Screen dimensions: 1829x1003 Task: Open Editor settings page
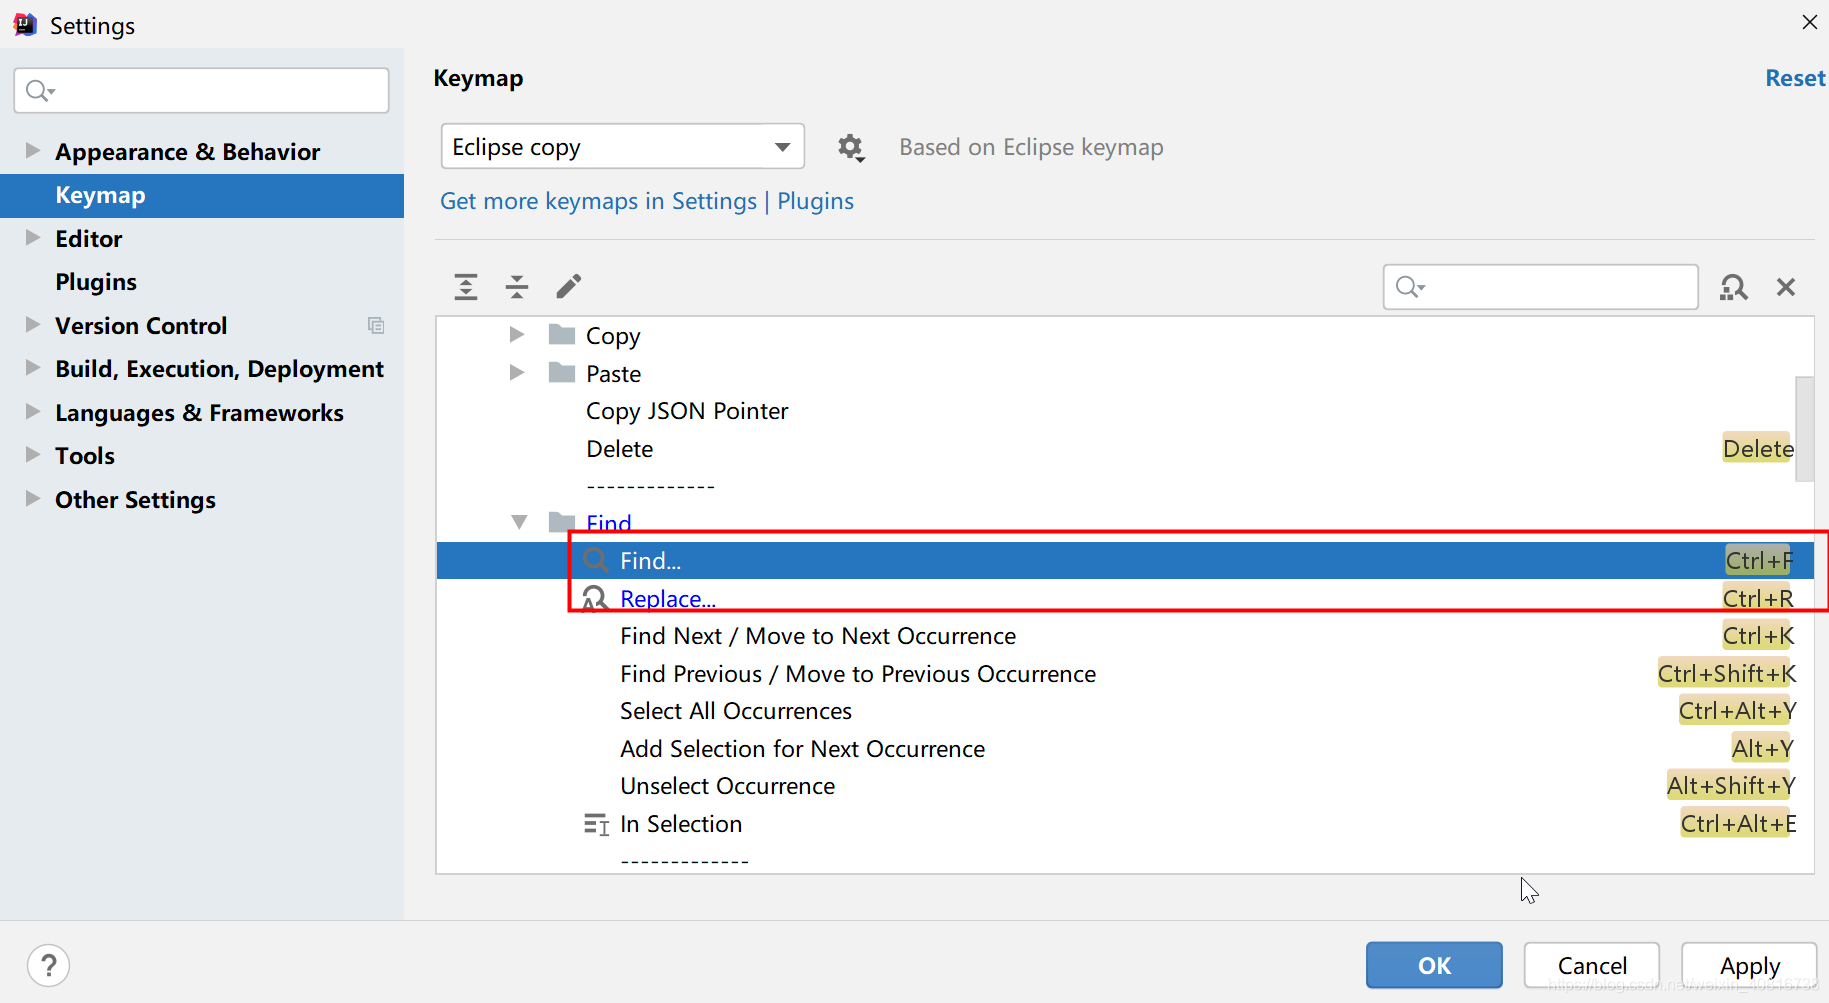[89, 239]
